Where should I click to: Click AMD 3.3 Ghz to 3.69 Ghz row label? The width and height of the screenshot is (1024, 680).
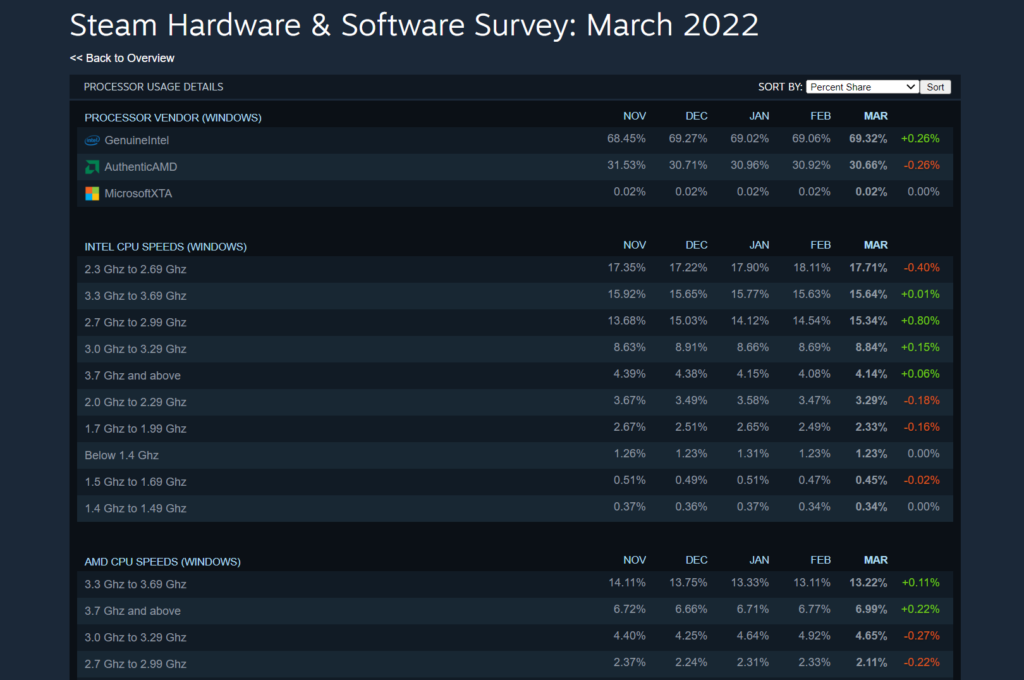click(135, 585)
